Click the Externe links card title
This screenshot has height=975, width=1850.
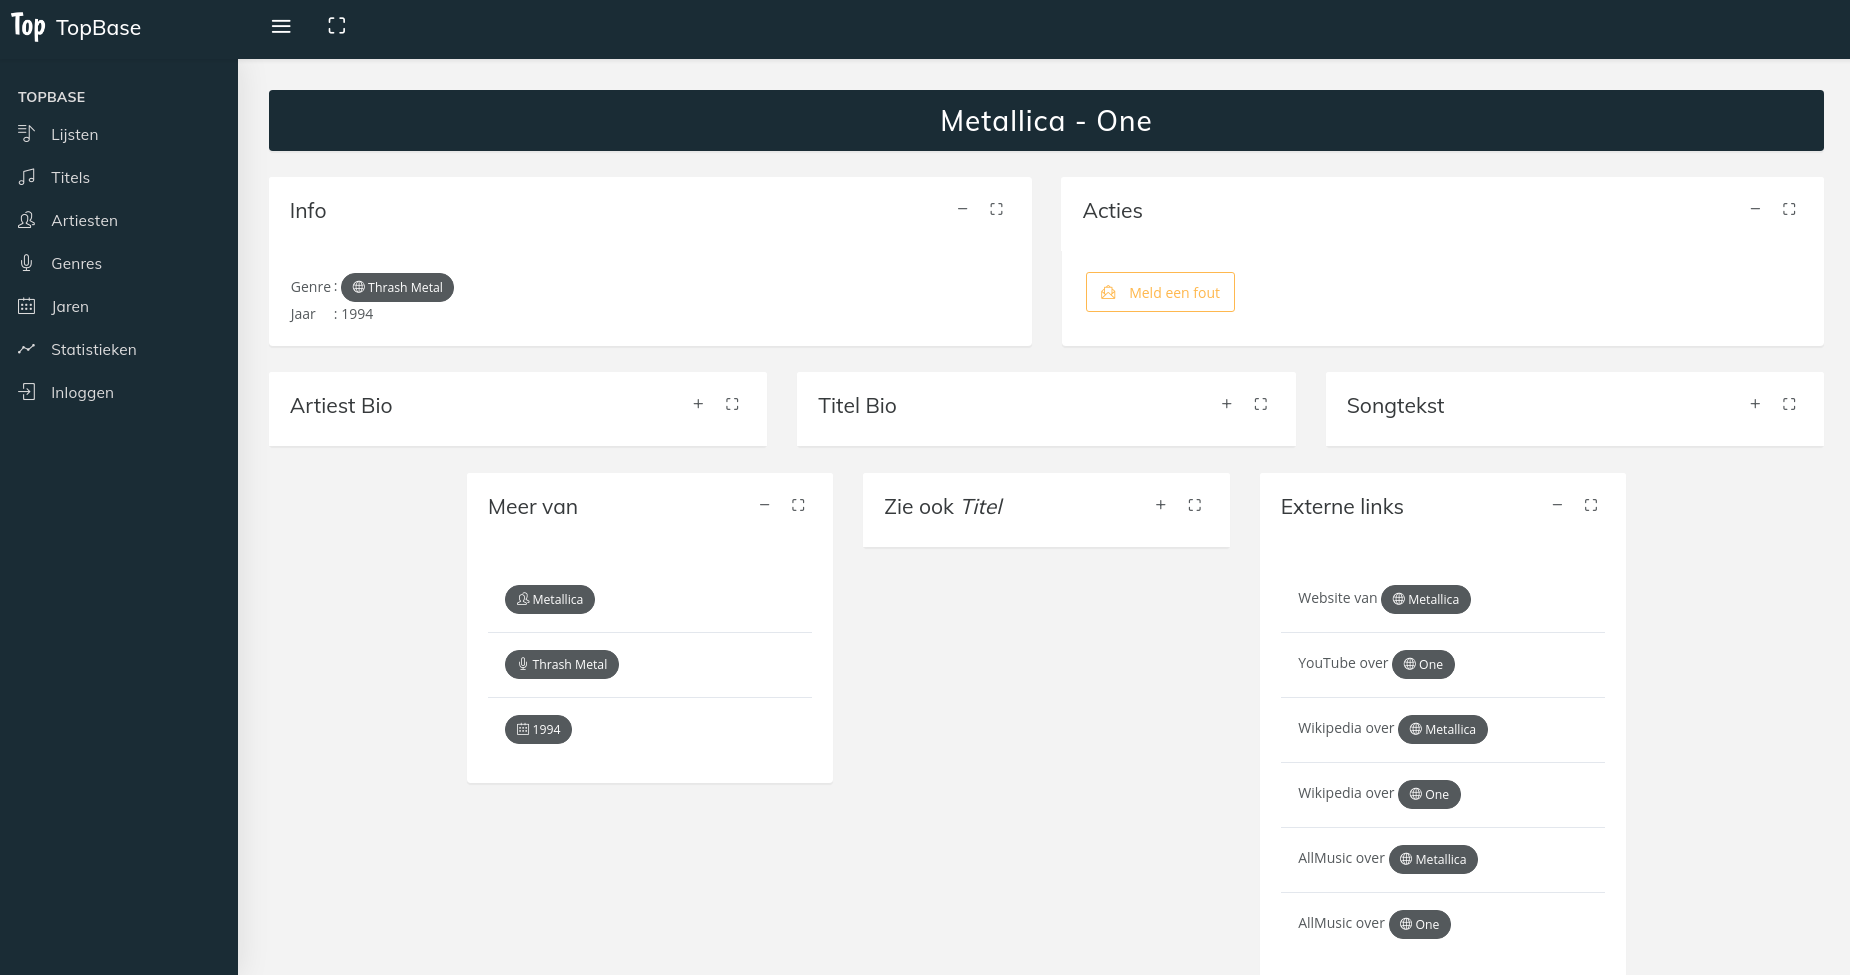pyautogui.click(x=1342, y=507)
